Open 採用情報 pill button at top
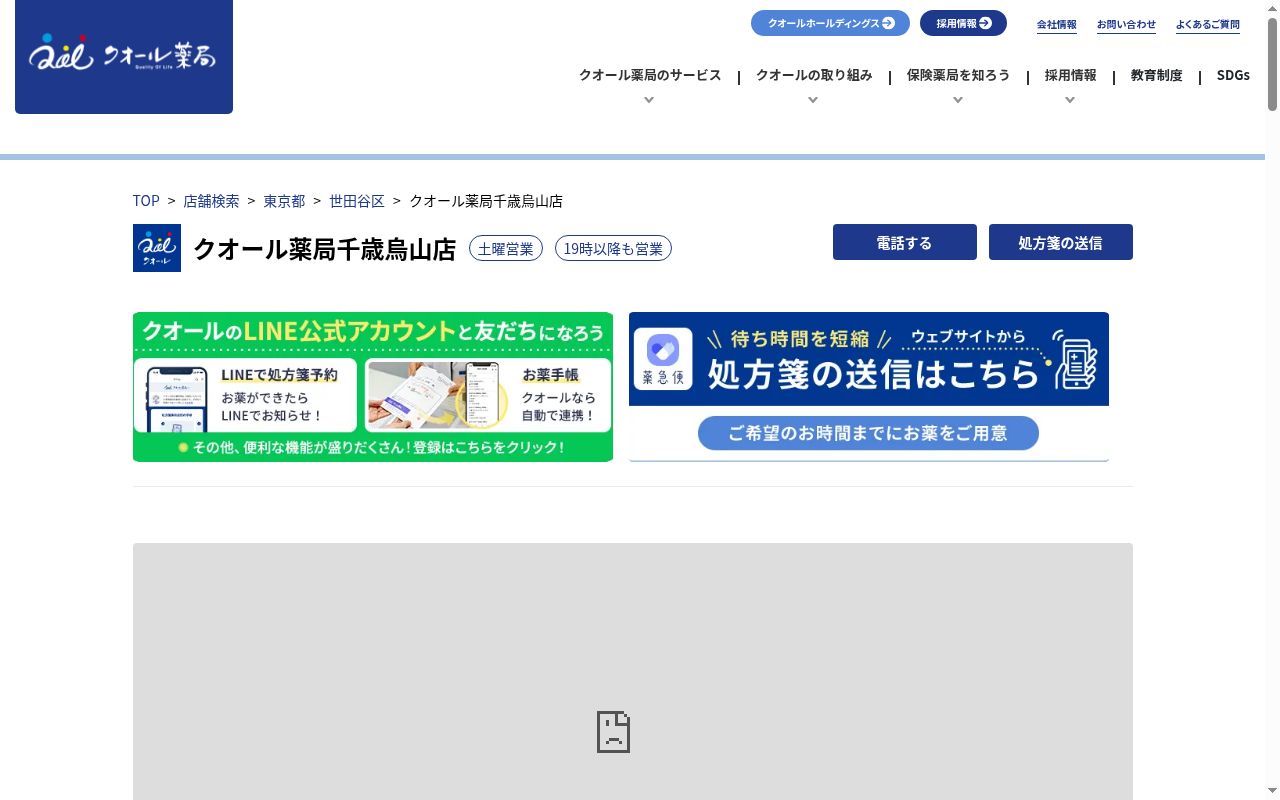Screen dimensions: 1280x800 coord(963,23)
